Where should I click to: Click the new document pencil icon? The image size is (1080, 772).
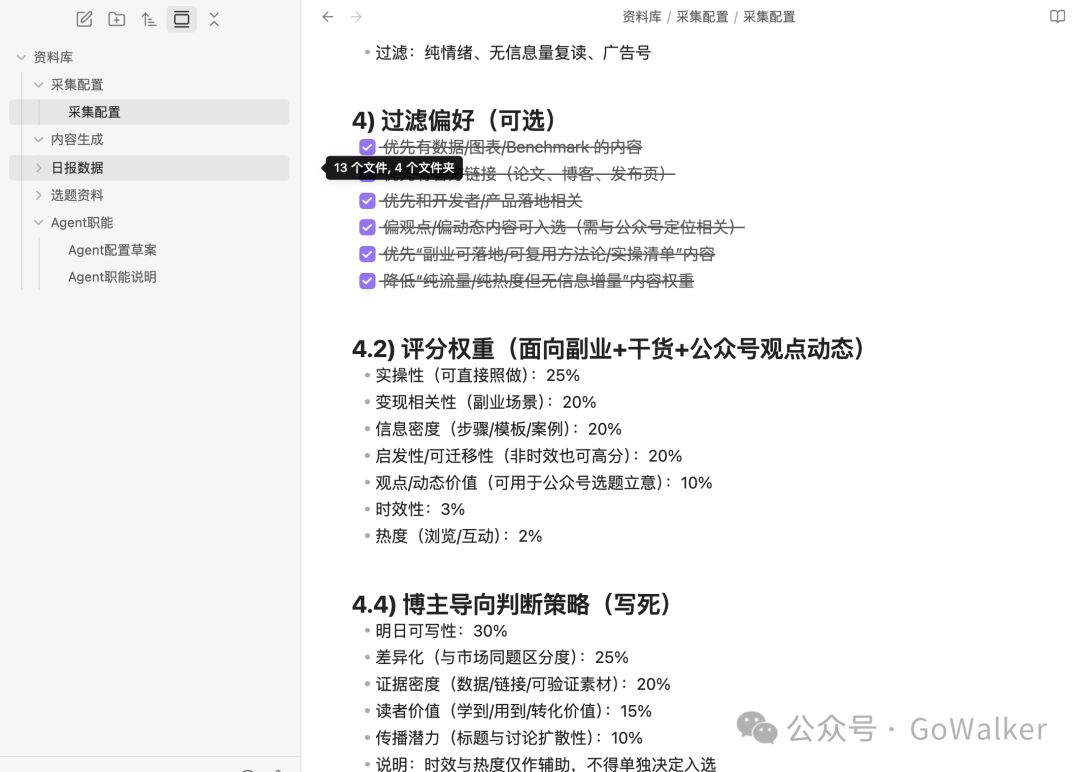[x=84, y=18]
